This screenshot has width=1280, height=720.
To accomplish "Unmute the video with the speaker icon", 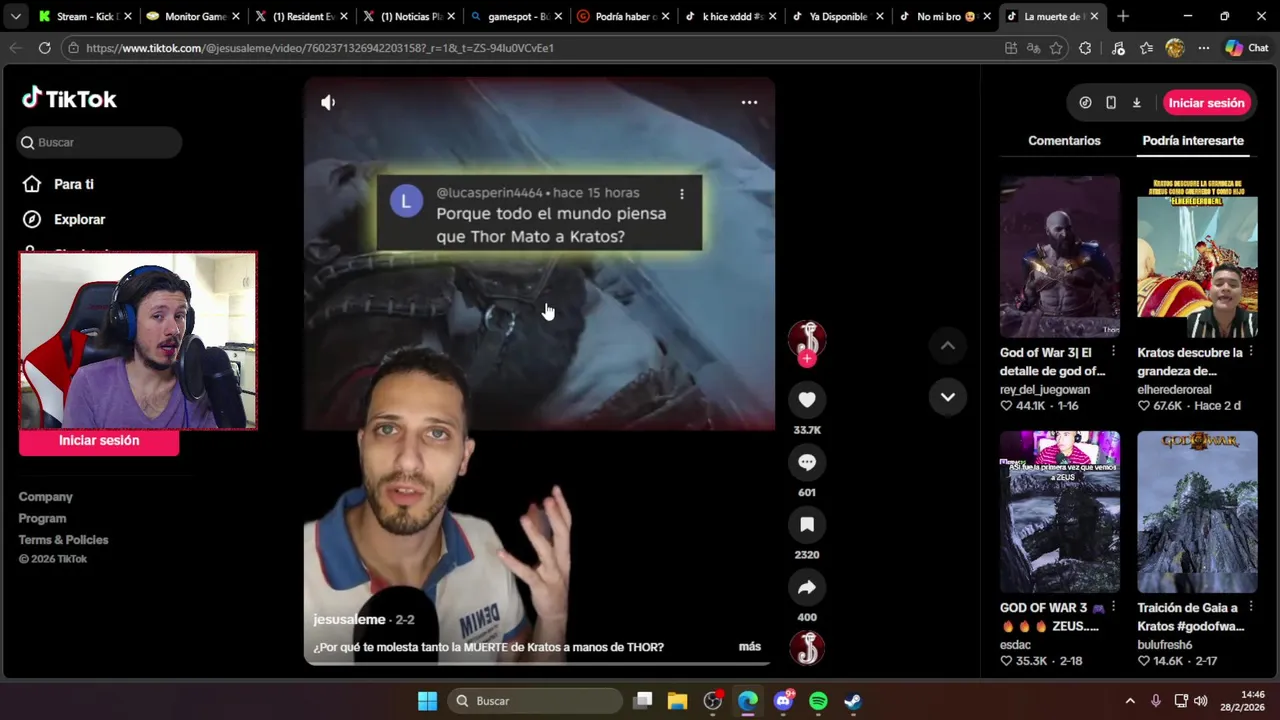I will tap(328, 102).
